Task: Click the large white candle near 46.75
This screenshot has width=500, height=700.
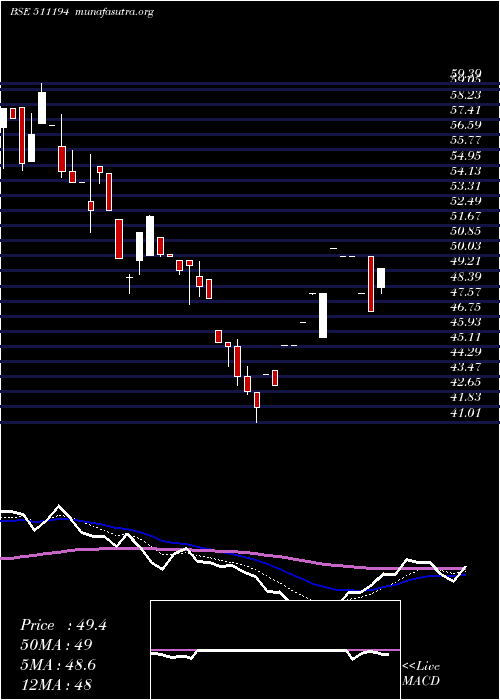Action: tap(323, 315)
